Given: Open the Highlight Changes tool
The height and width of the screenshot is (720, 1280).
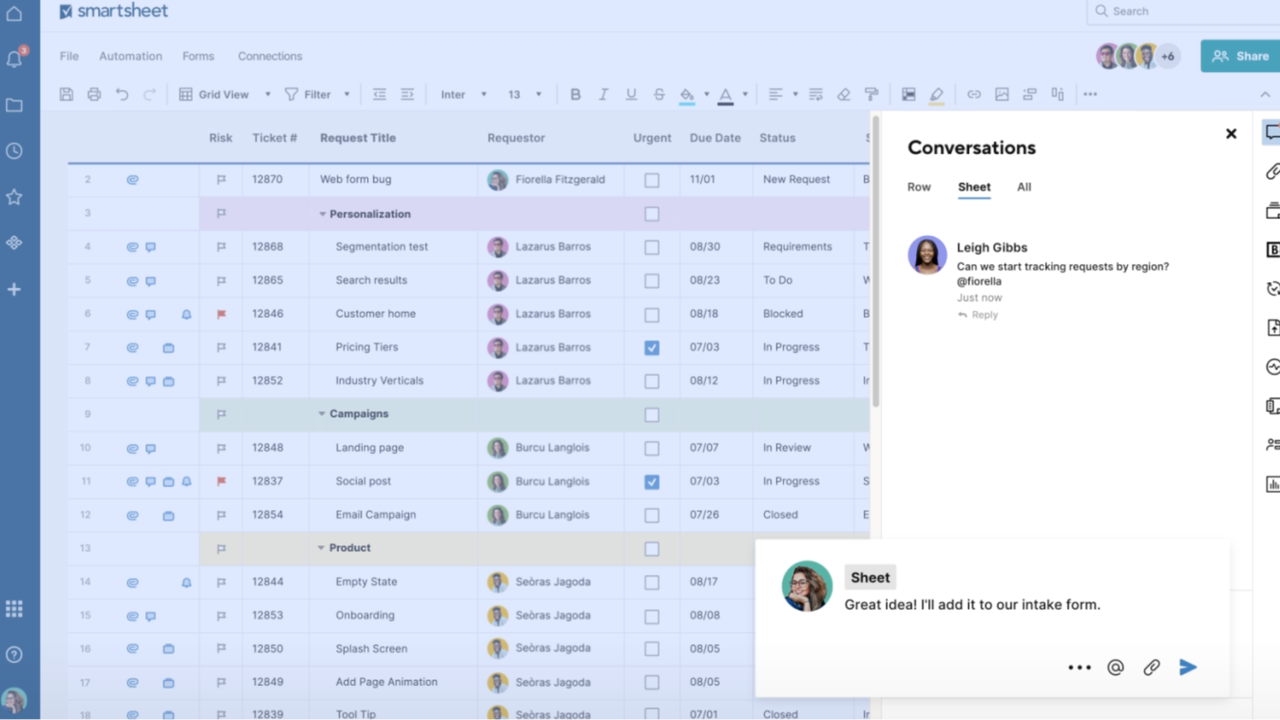Looking at the screenshot, I should pos(937,94).
